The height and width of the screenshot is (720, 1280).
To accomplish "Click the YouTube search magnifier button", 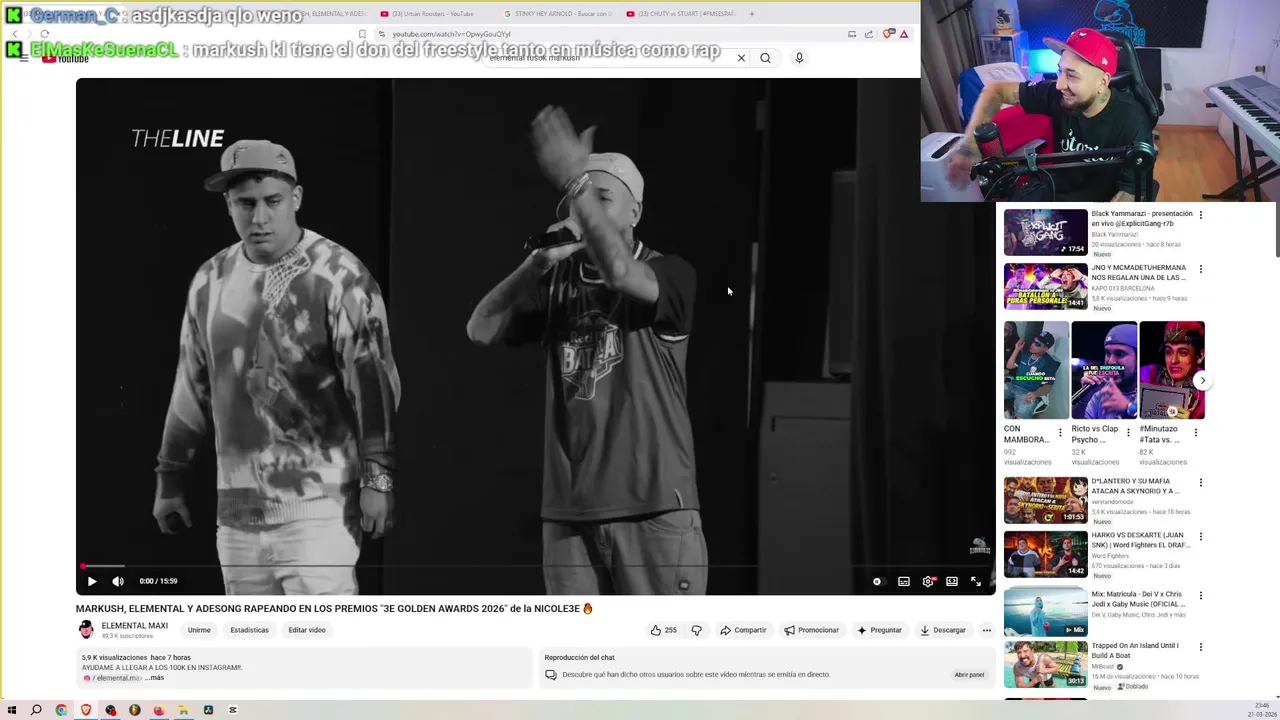I will [x=765, y=58].
